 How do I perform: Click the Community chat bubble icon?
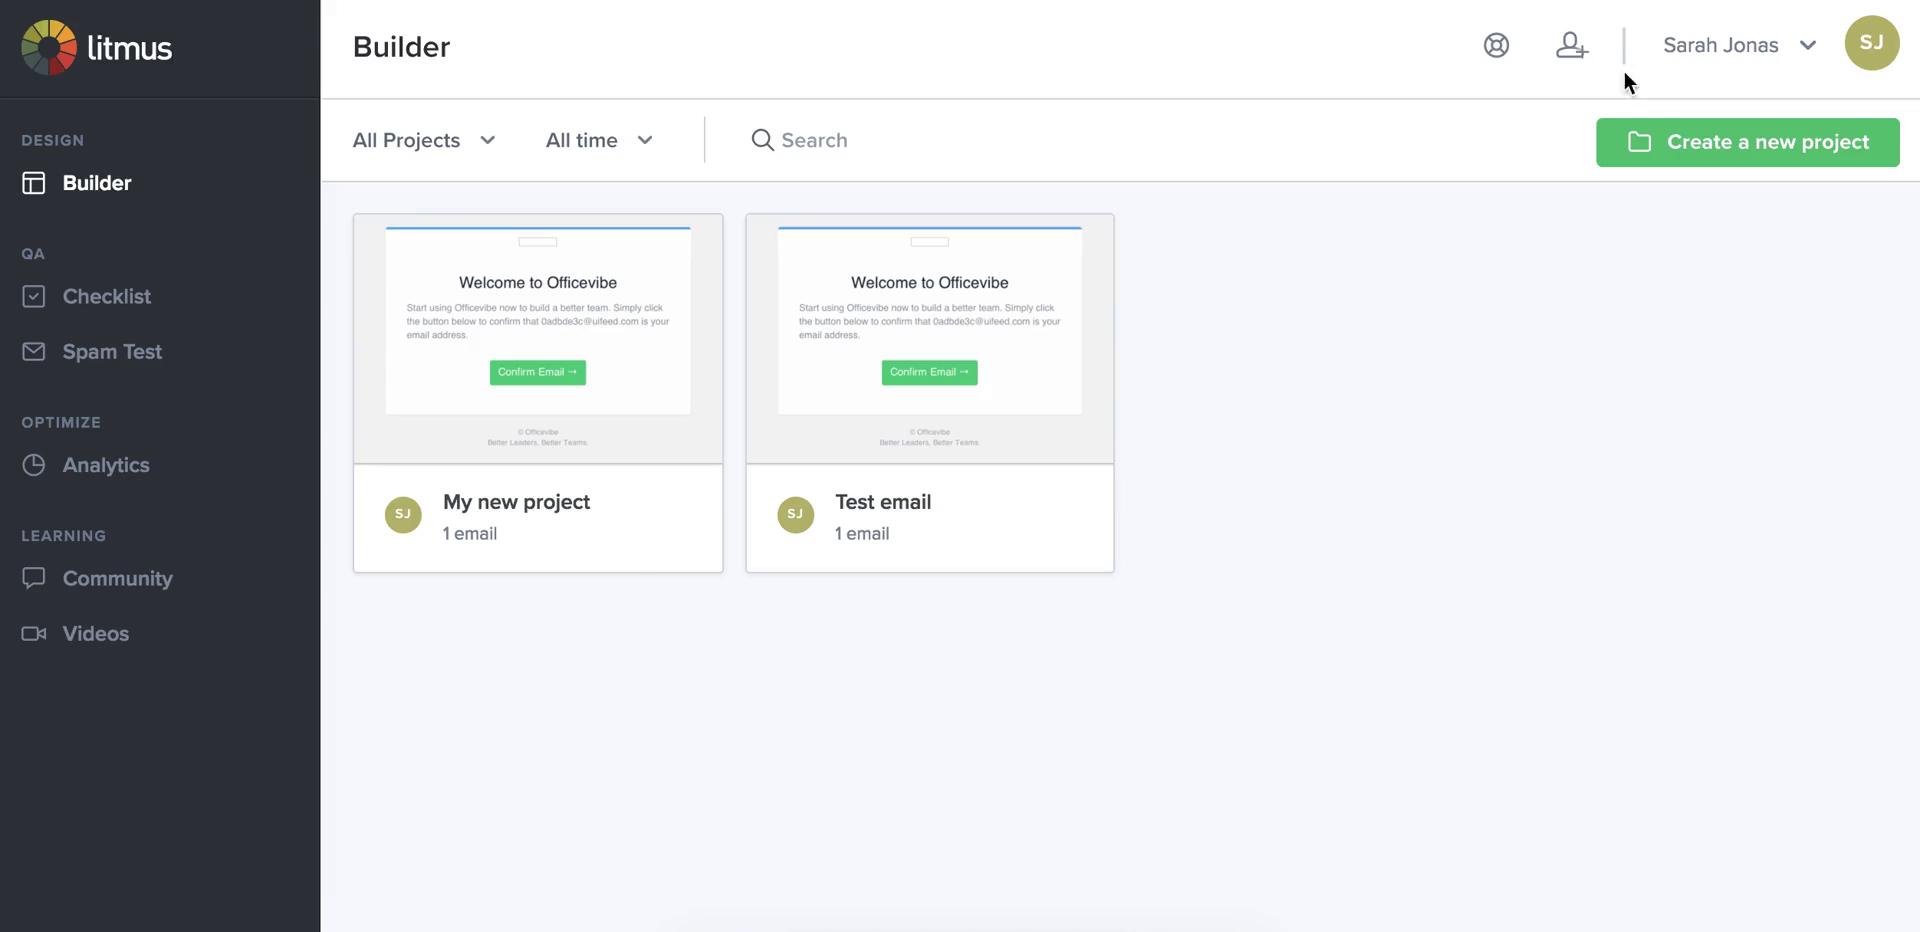point(34,578)
